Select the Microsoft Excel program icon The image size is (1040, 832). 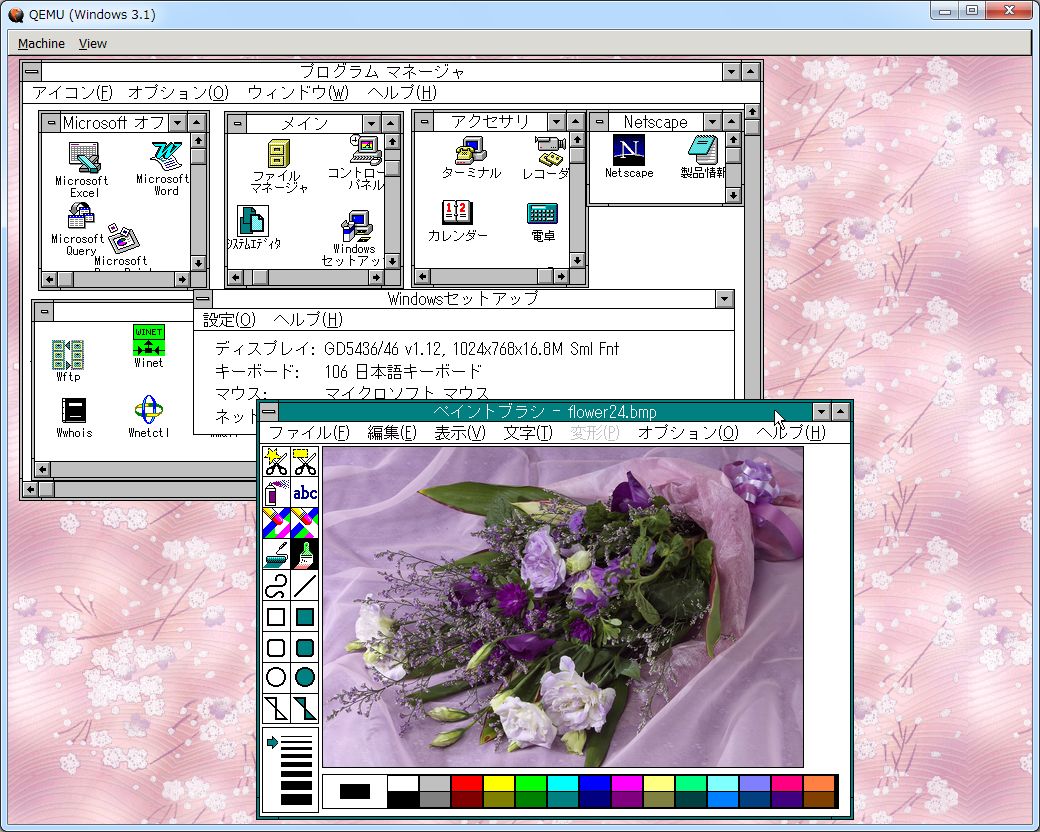pyautogui.click(x=83, y=170)
